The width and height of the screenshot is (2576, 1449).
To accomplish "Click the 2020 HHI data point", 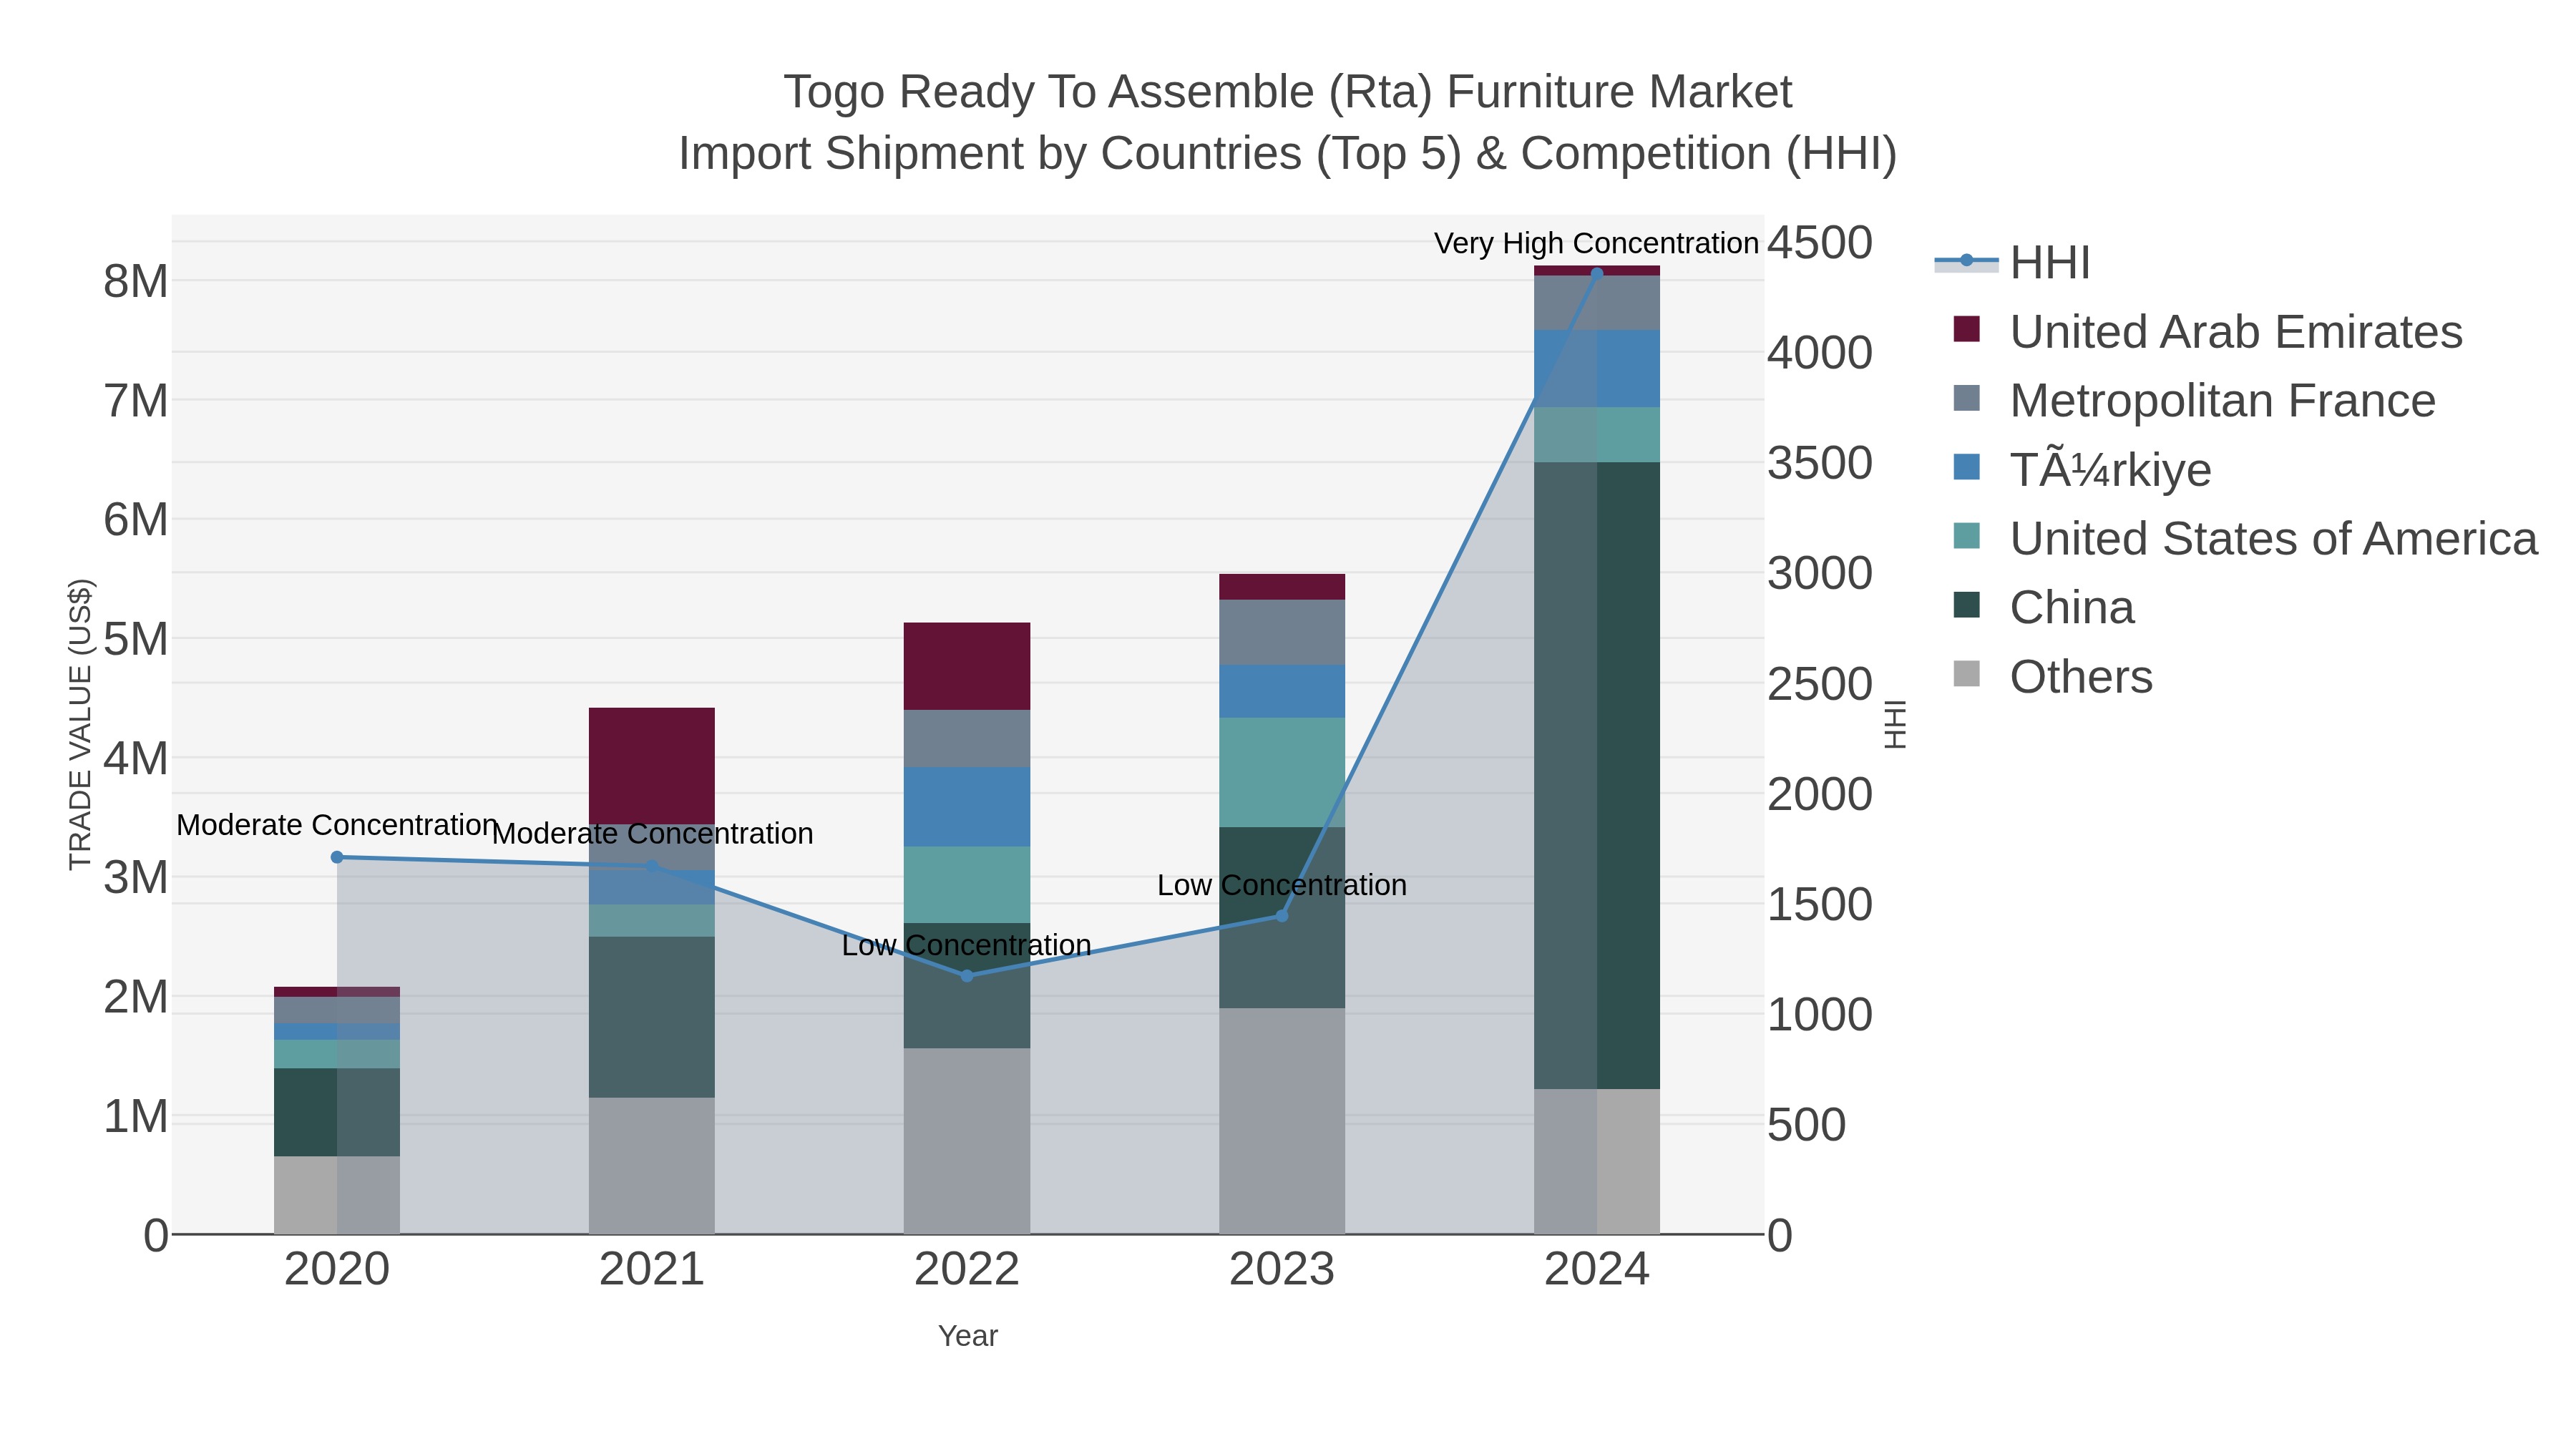I will click(x=337, y=857).
